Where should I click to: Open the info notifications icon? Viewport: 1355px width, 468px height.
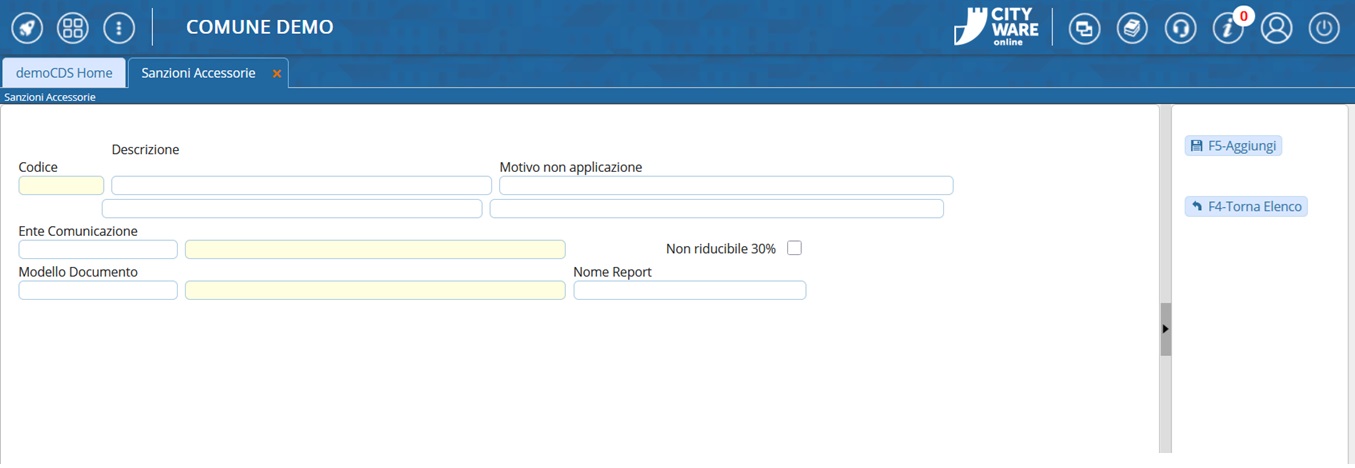point(1228,28)
